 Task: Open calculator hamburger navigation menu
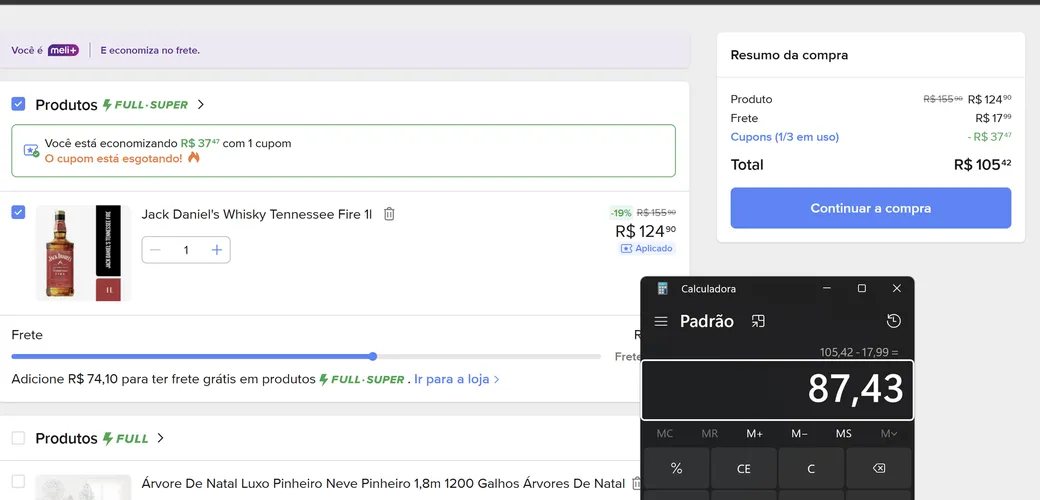[661, 322]
